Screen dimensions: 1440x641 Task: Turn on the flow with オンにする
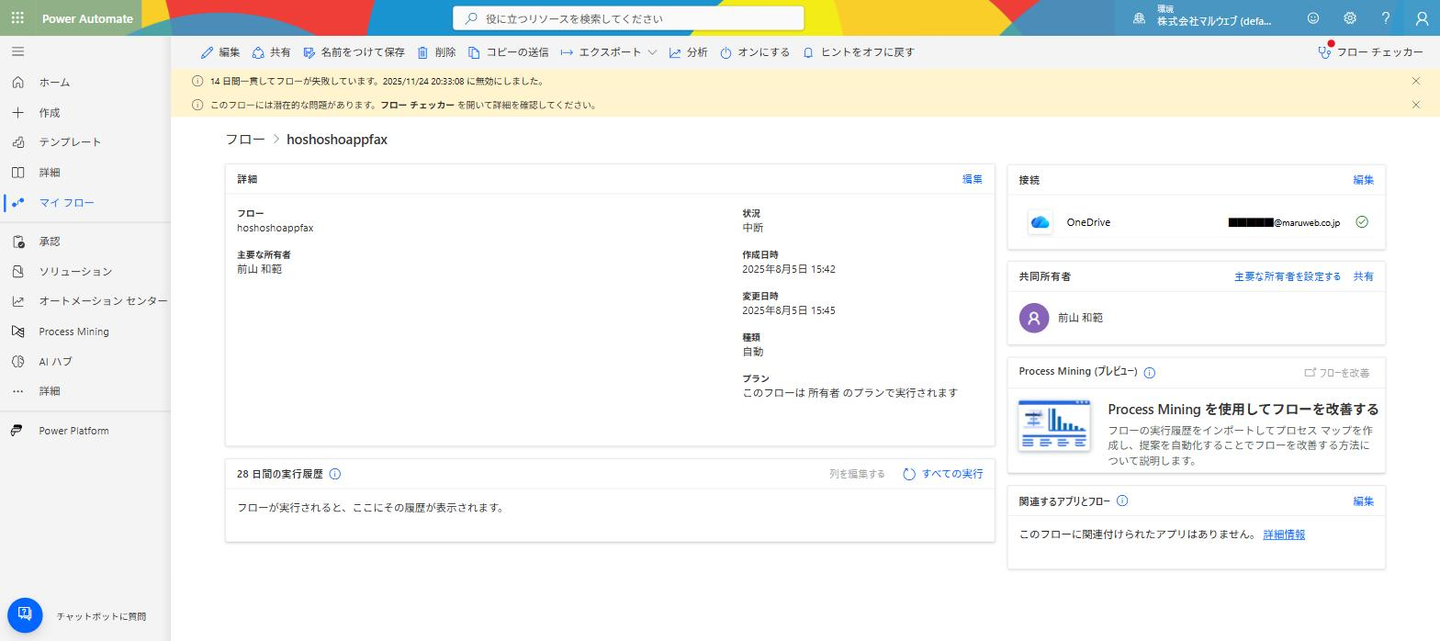click(x=755, y=52)
